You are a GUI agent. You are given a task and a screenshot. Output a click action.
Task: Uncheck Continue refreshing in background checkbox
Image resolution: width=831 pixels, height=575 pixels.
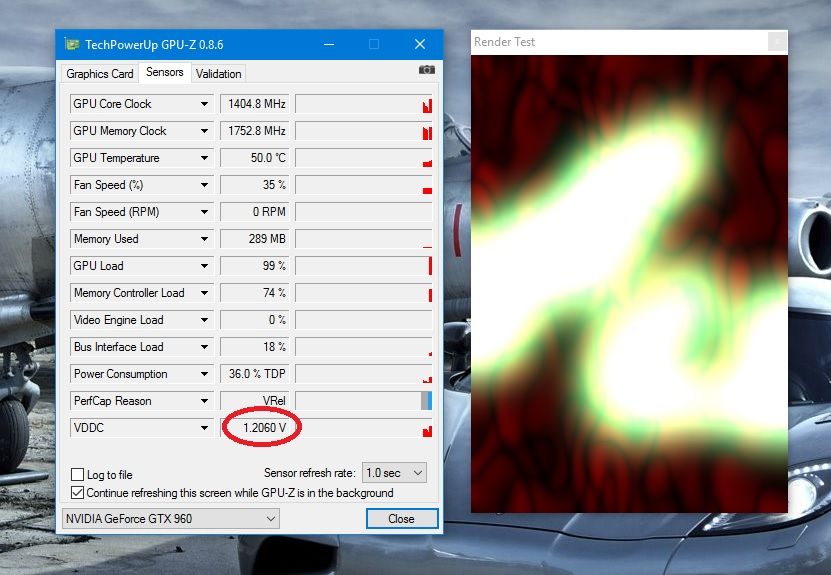77,492
